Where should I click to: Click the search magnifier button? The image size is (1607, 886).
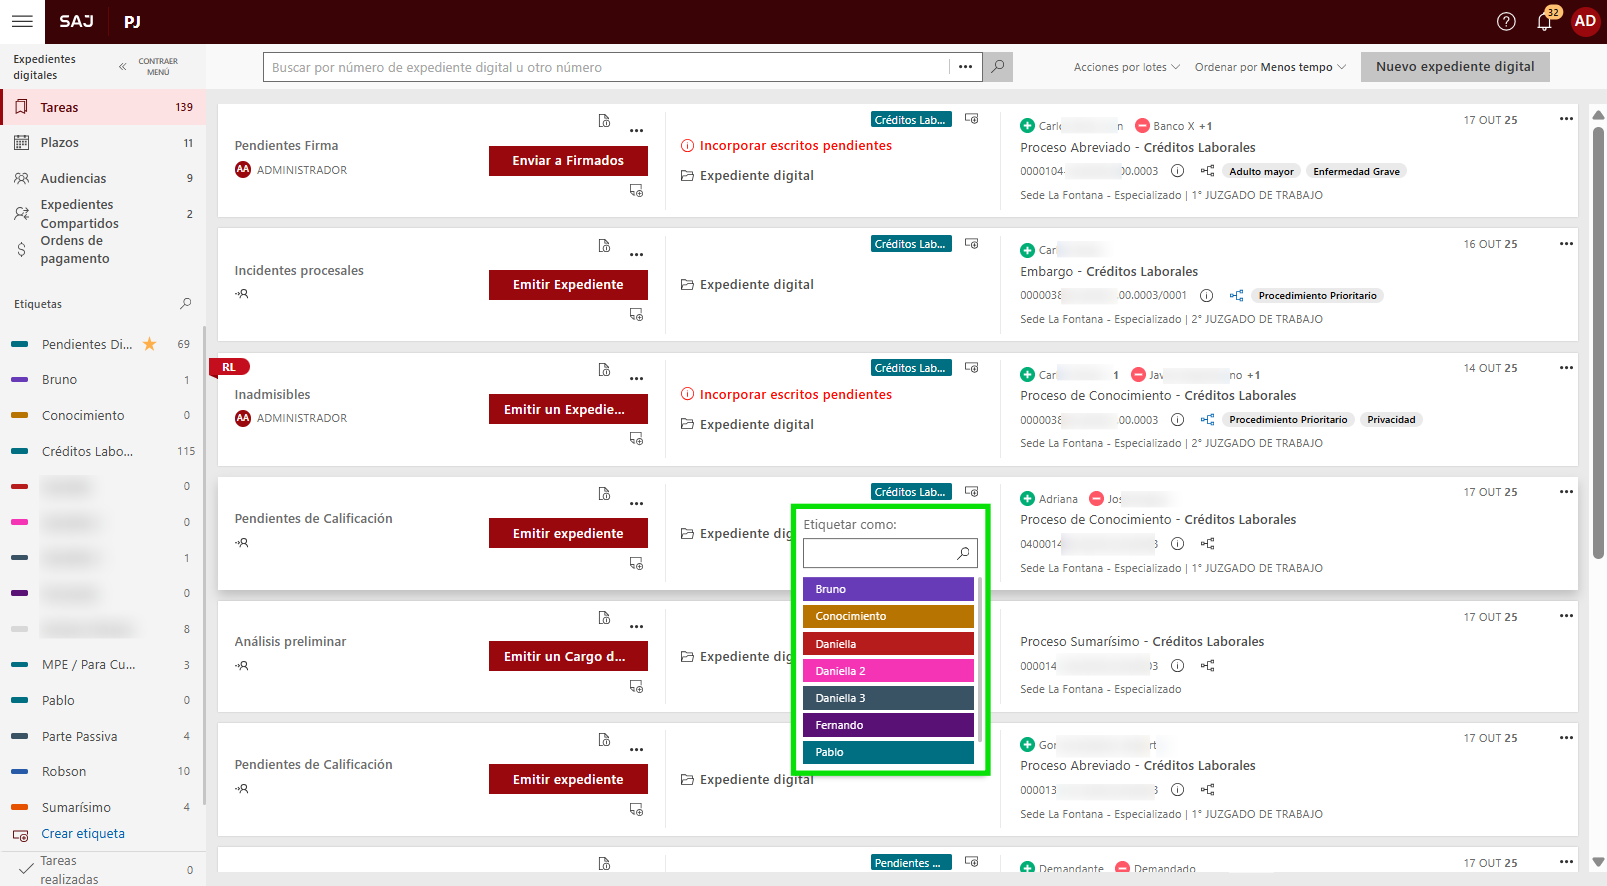997,67
